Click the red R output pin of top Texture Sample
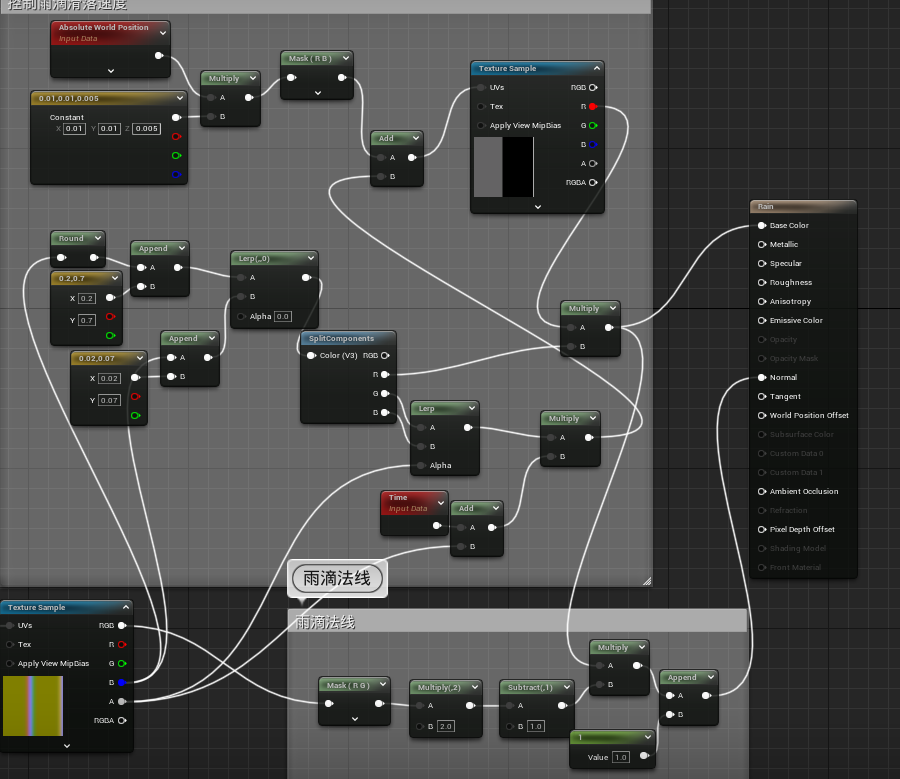900x779 pixels. click(593, 106)
